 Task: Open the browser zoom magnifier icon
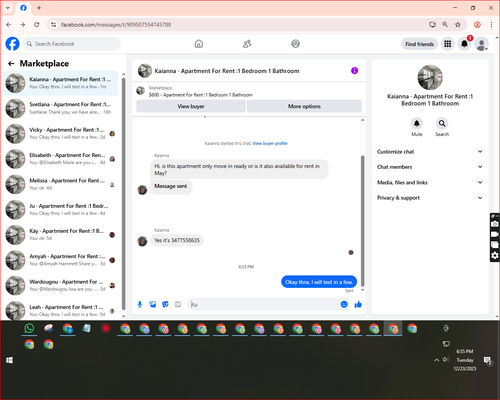[445, 25]
